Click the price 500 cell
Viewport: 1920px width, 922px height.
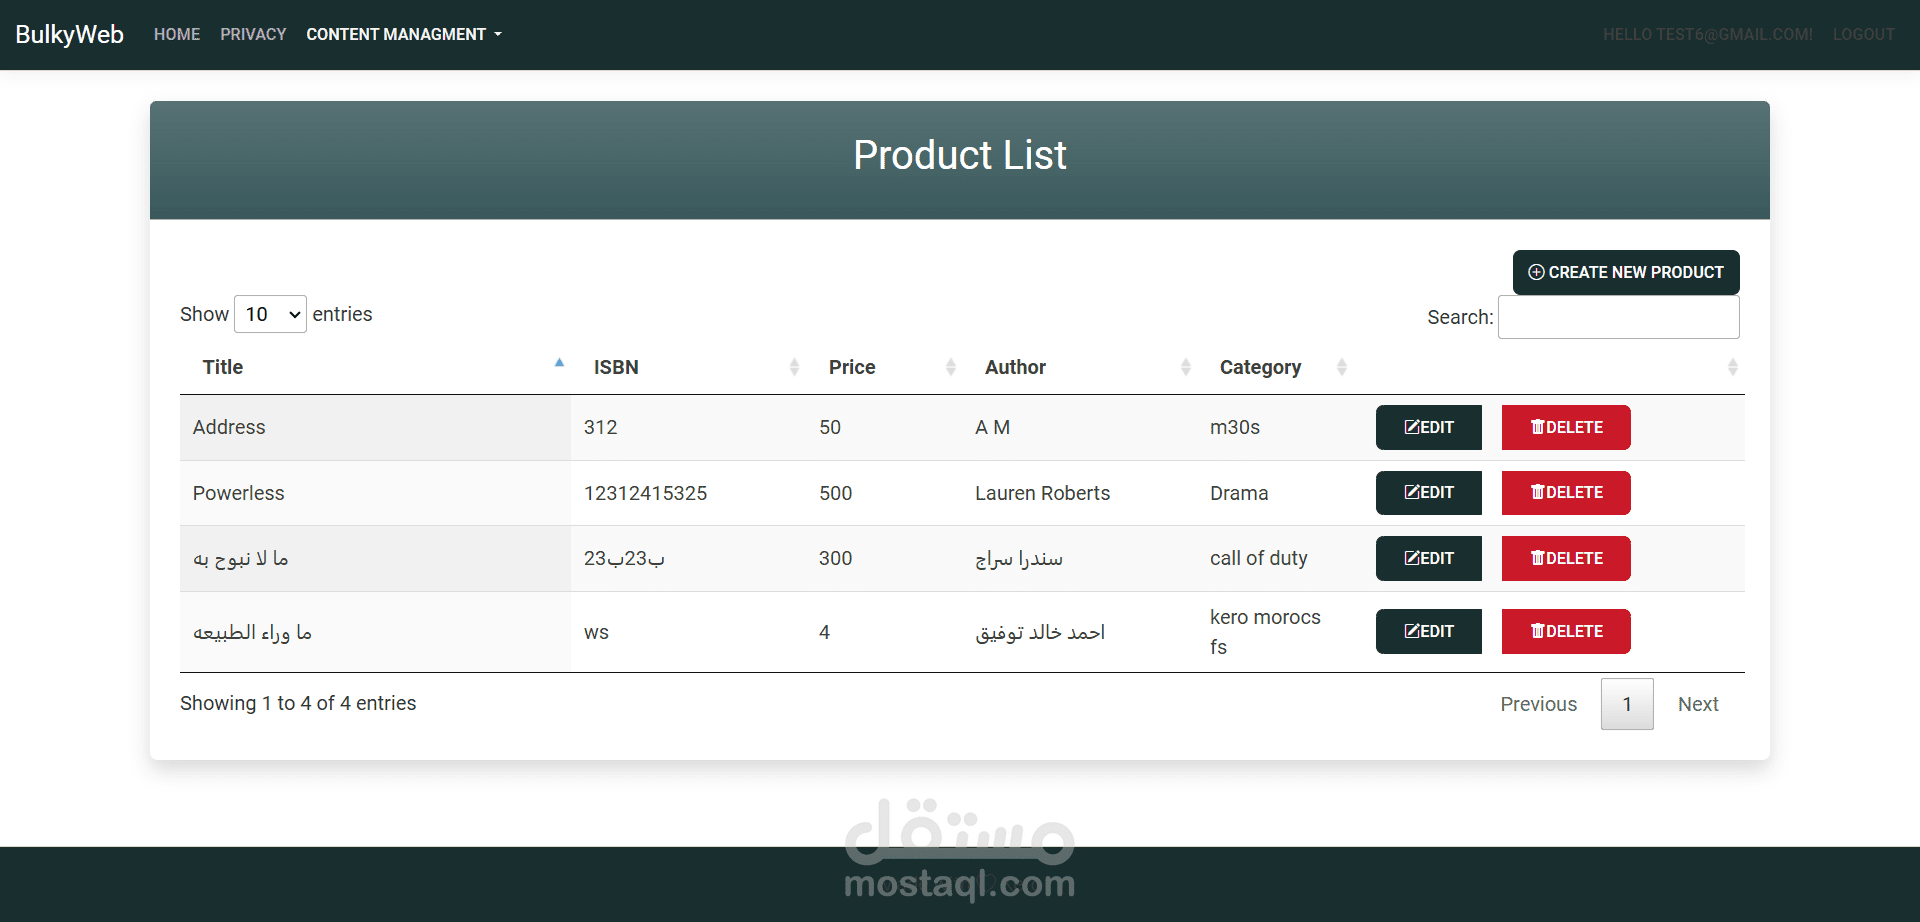(x=884, y=493)
